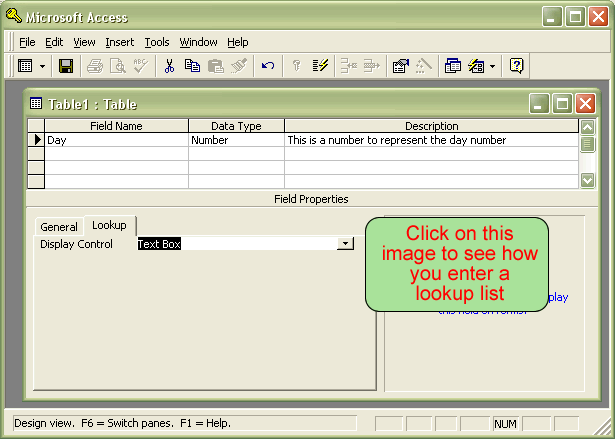615x439 pixels.
Task: Open Microsoft Access Help icon
Action: [516, 66]
